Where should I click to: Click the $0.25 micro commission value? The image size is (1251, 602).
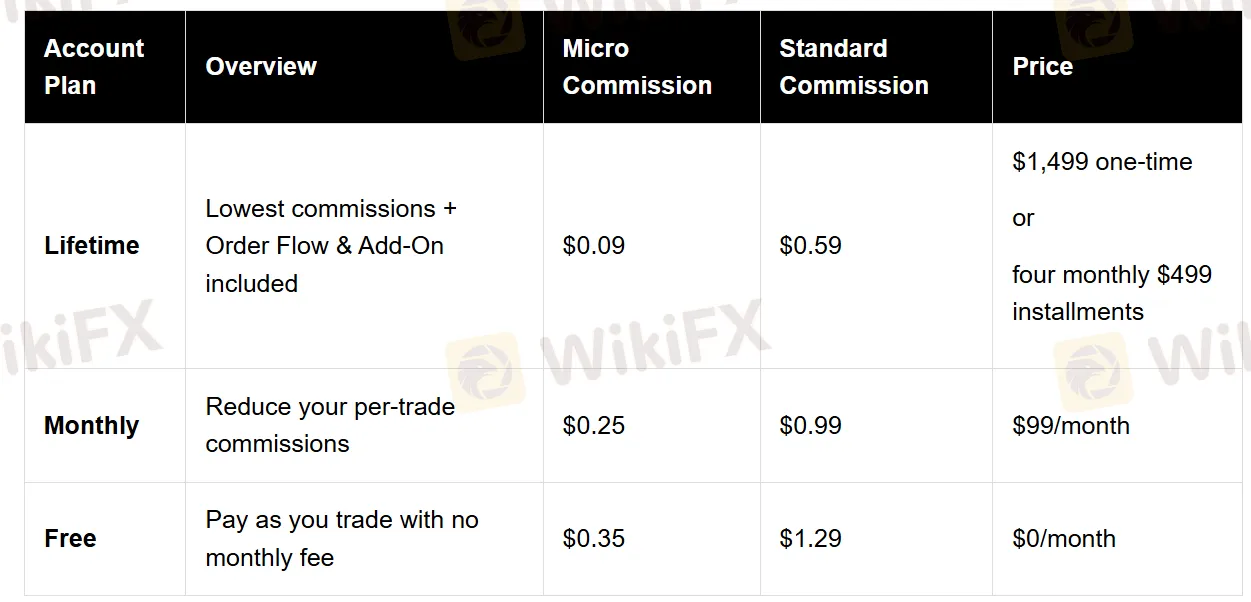click(x=594, y=426)
